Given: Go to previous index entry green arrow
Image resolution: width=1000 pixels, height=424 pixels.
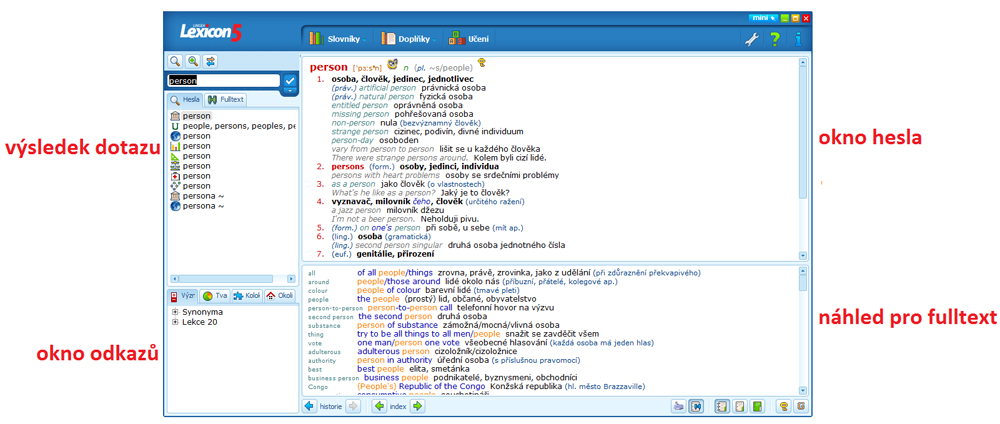Looking at the screenshot, I should [379, 407].
